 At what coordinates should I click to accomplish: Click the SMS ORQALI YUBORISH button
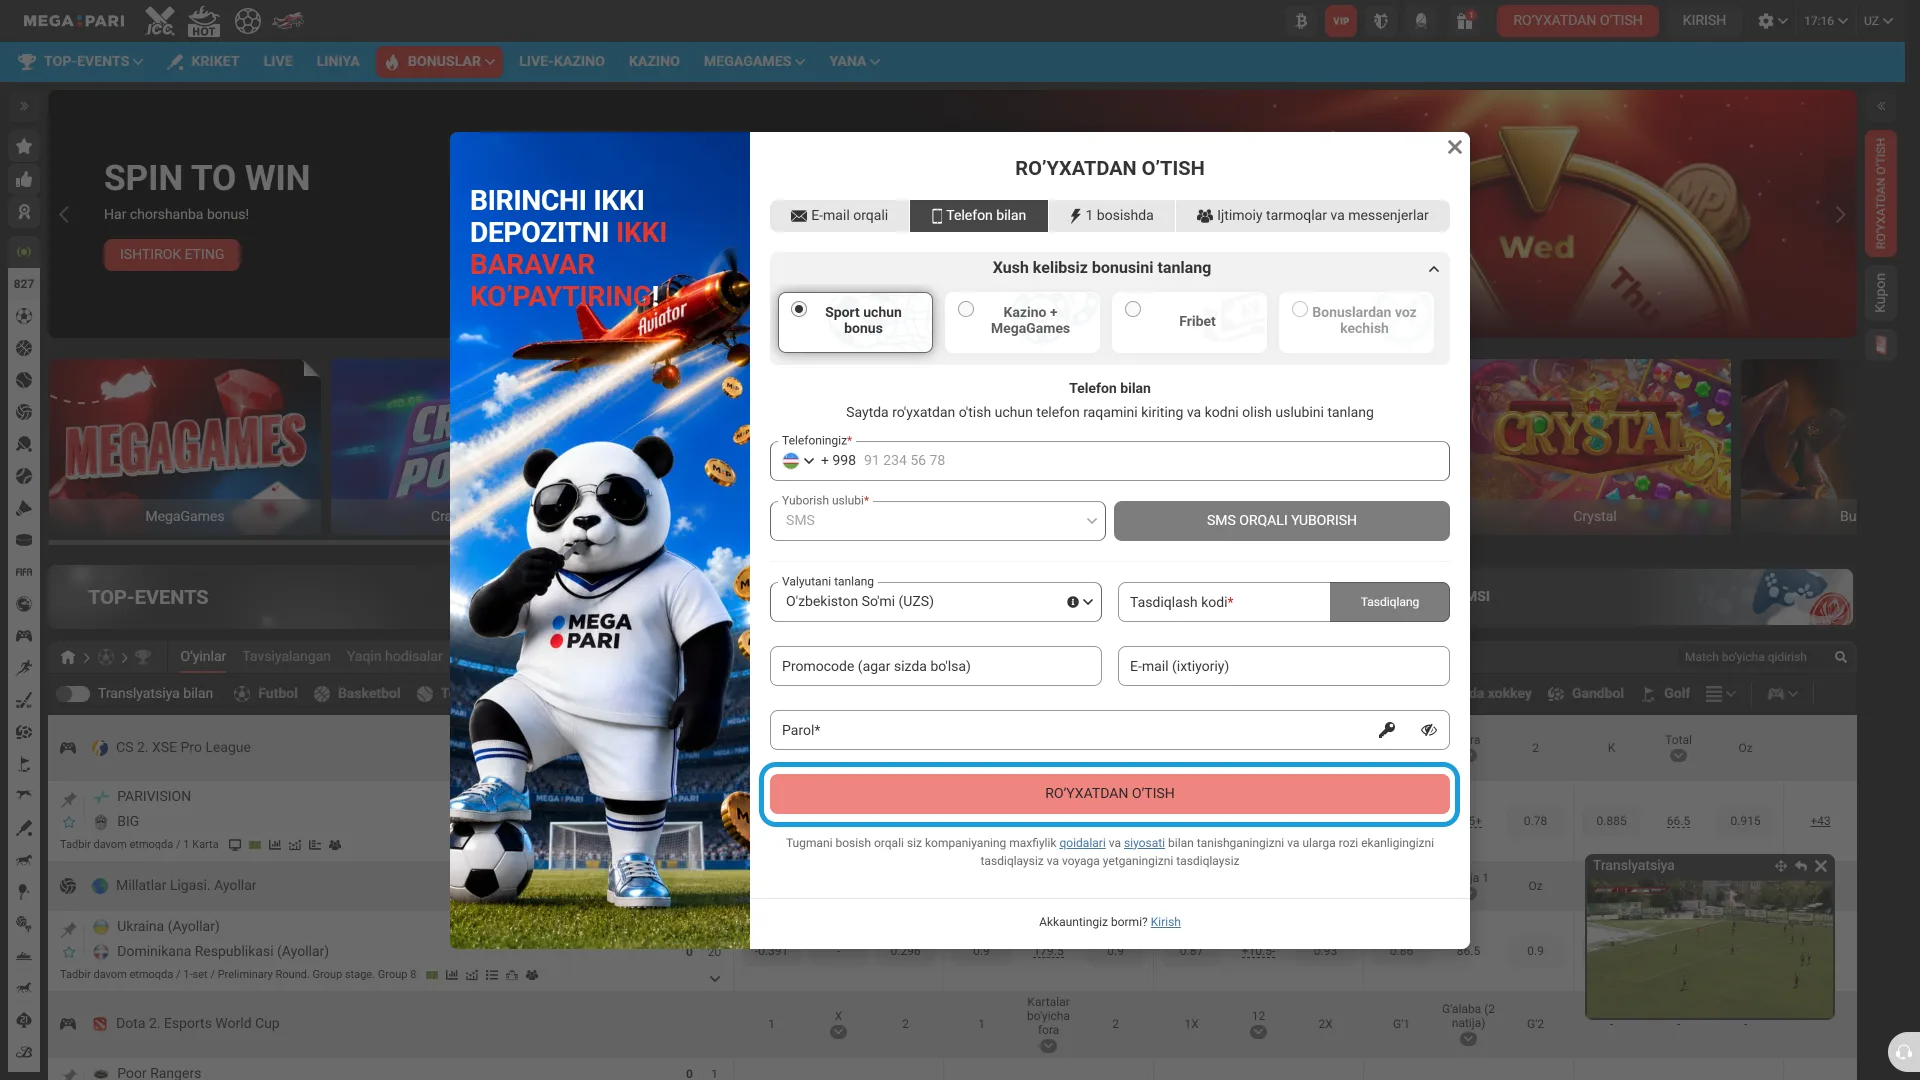1281,521
